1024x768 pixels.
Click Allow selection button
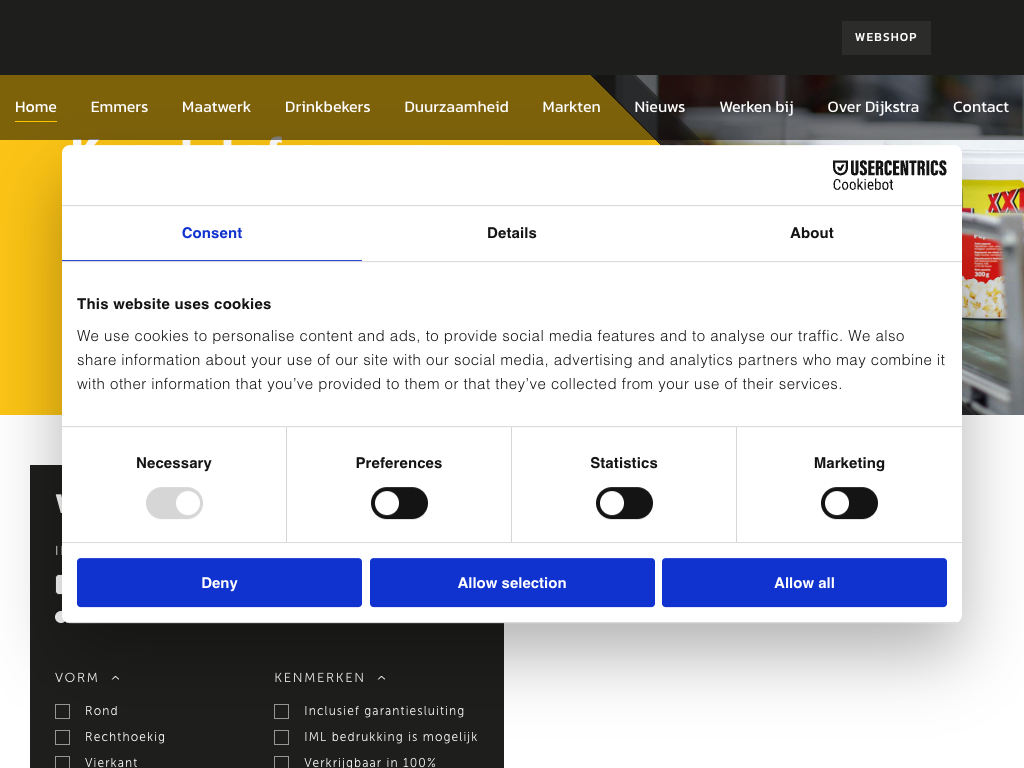tap(512, 583)
